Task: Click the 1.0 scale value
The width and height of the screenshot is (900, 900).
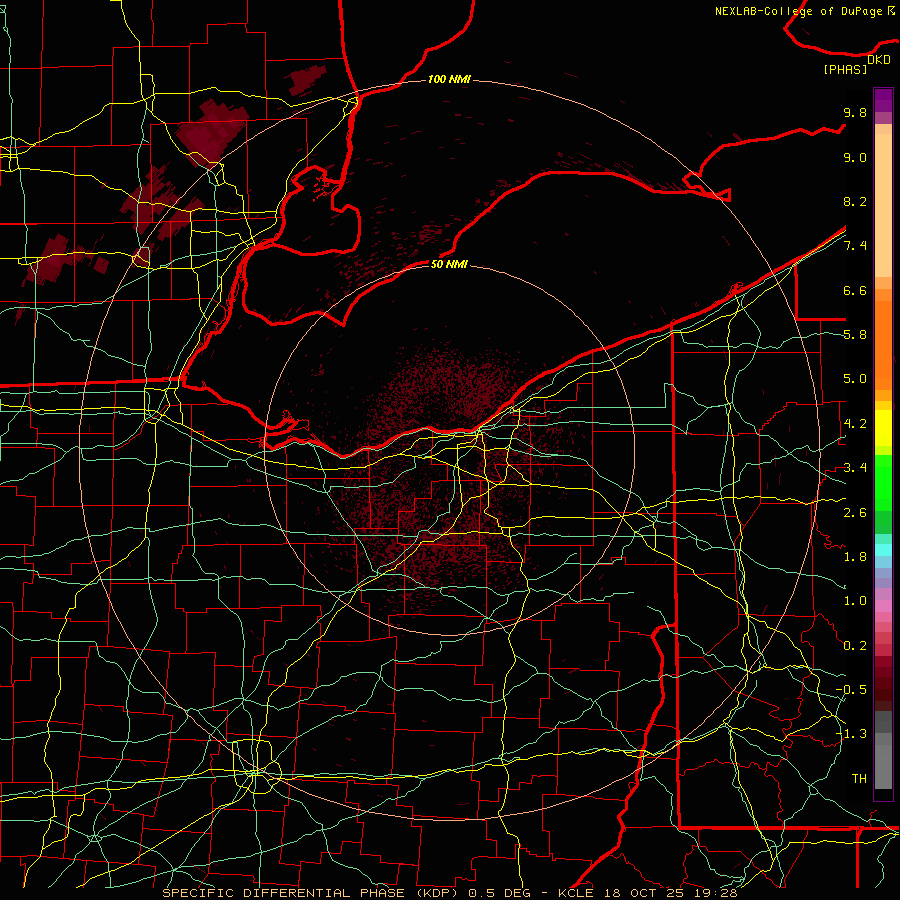Action: pyautogui.click(x=855, y=602)
